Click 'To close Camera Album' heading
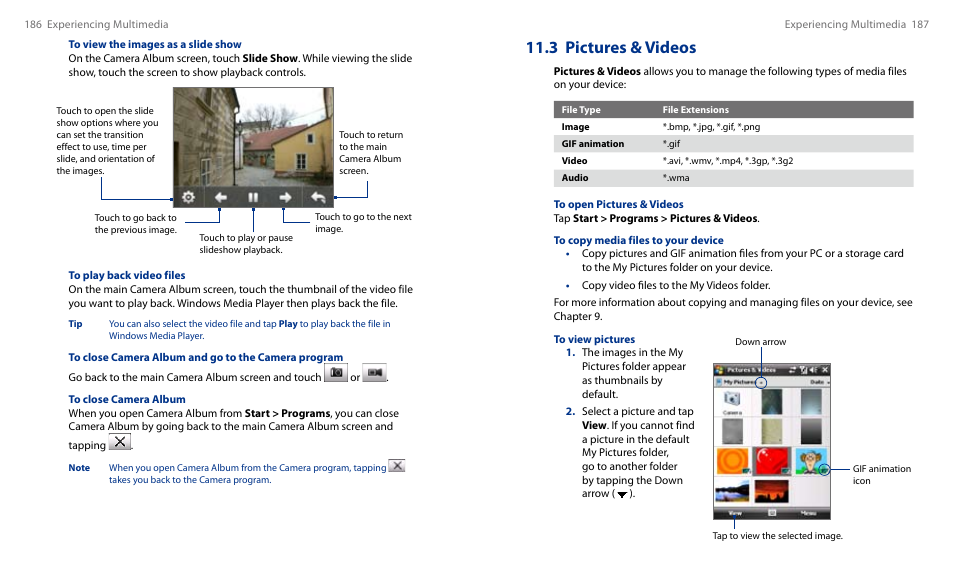 click(127, 399)
